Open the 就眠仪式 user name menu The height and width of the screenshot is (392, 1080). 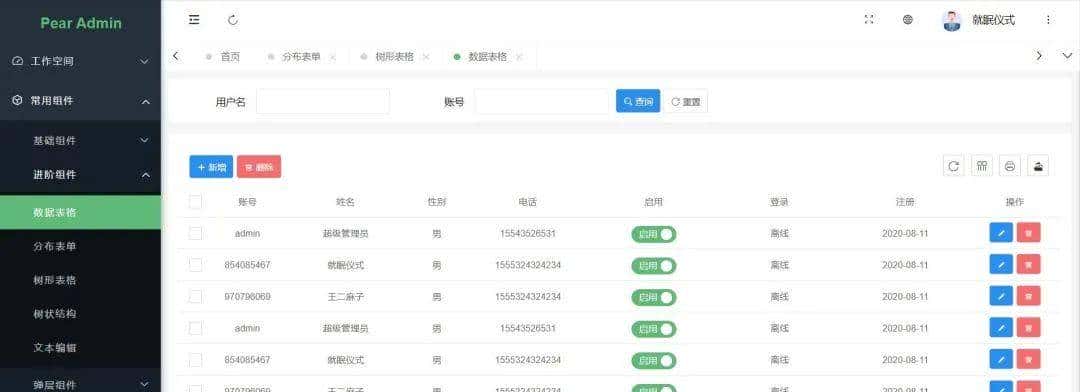993,21
